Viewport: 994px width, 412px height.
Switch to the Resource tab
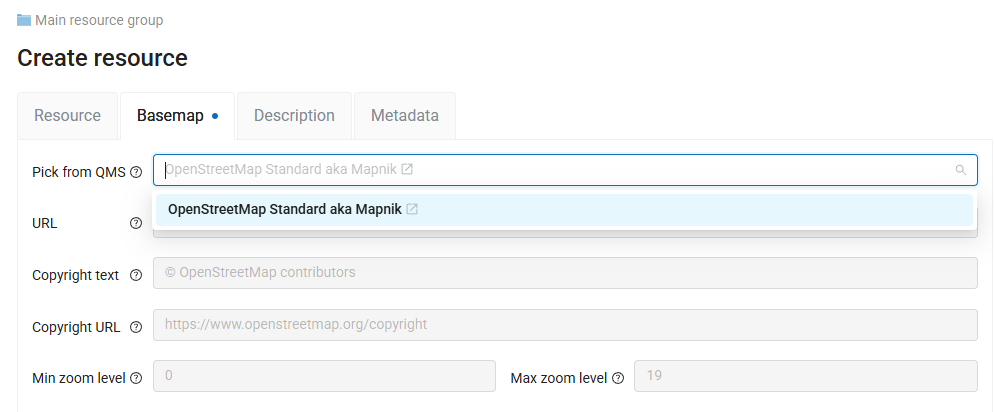point(67,115)
